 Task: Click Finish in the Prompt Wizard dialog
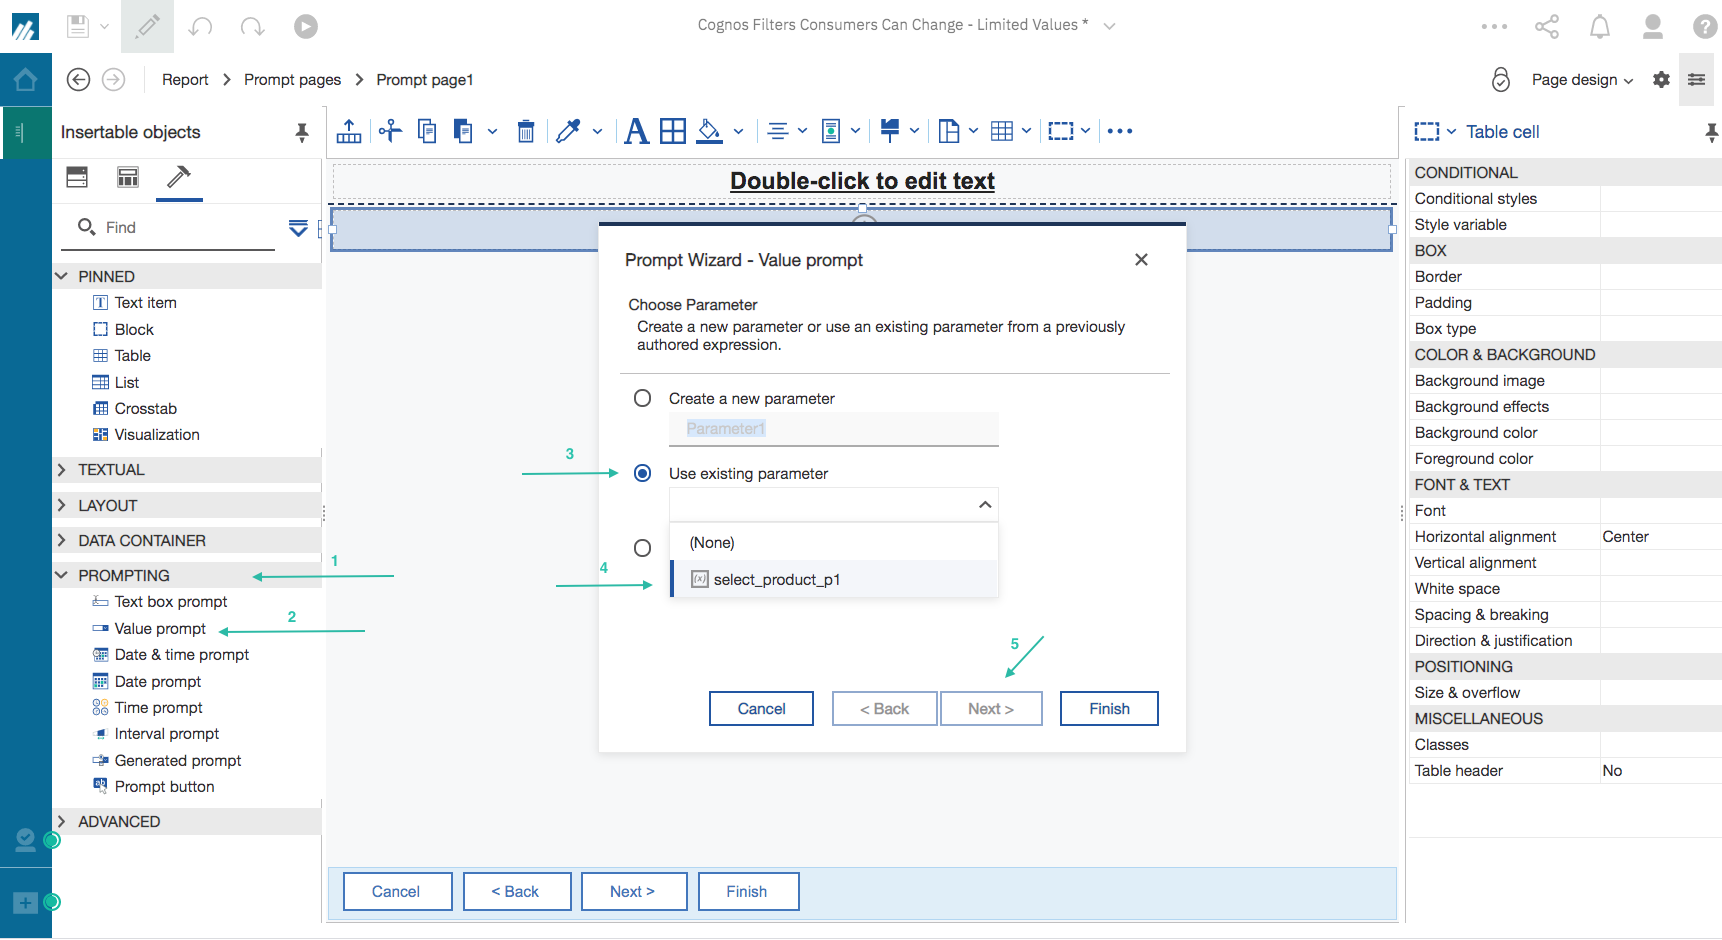pyautogui.click(x=1109, y=708)
